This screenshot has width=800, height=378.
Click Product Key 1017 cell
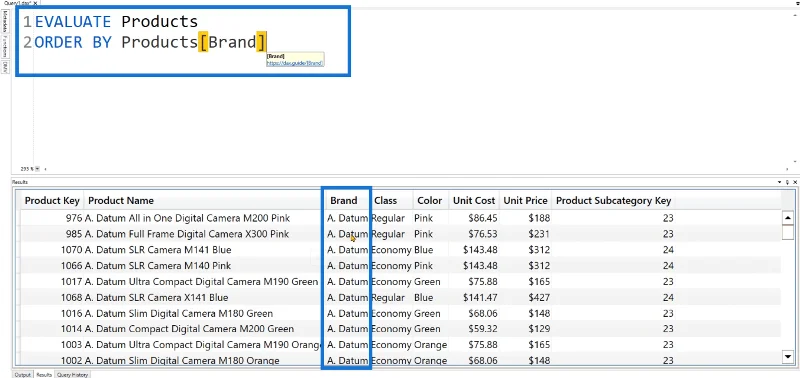pyautogui.click(x=52, y=282)
